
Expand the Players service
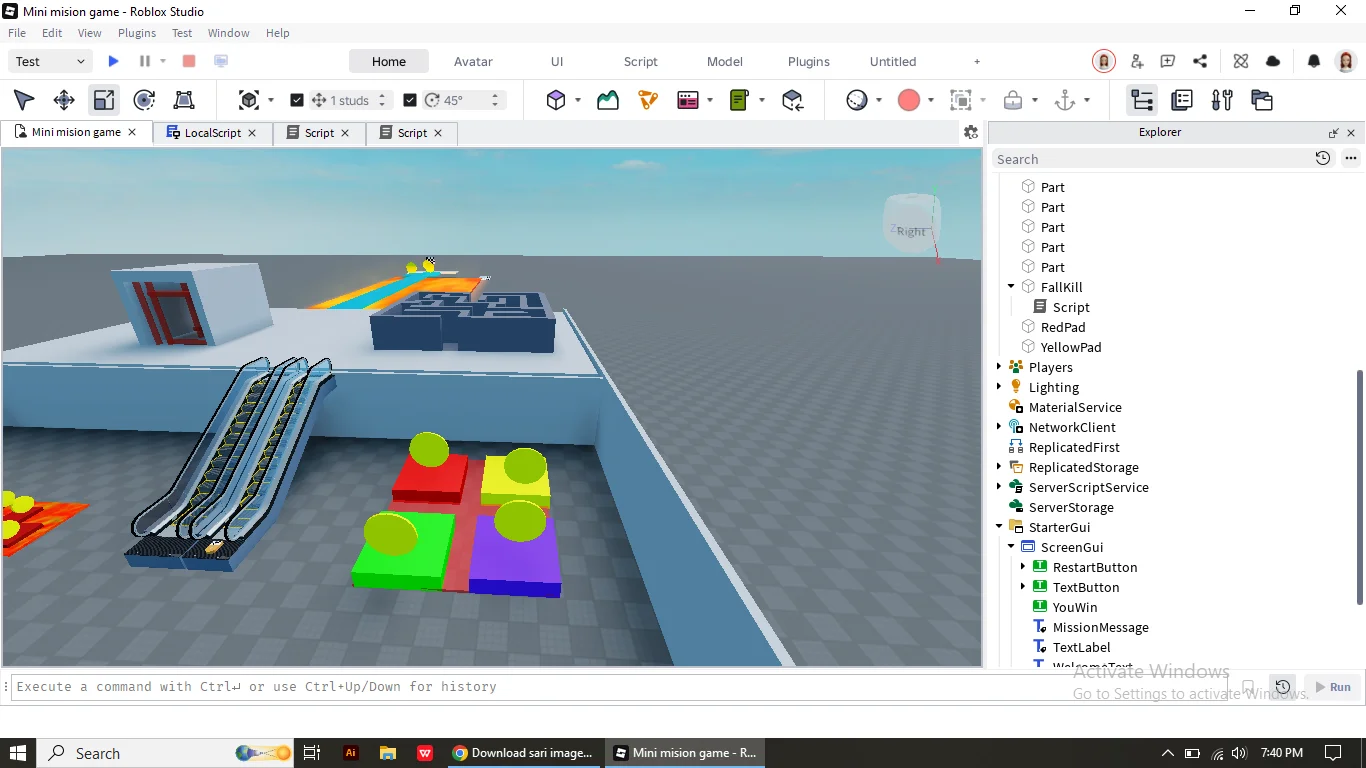click(999, 367)
